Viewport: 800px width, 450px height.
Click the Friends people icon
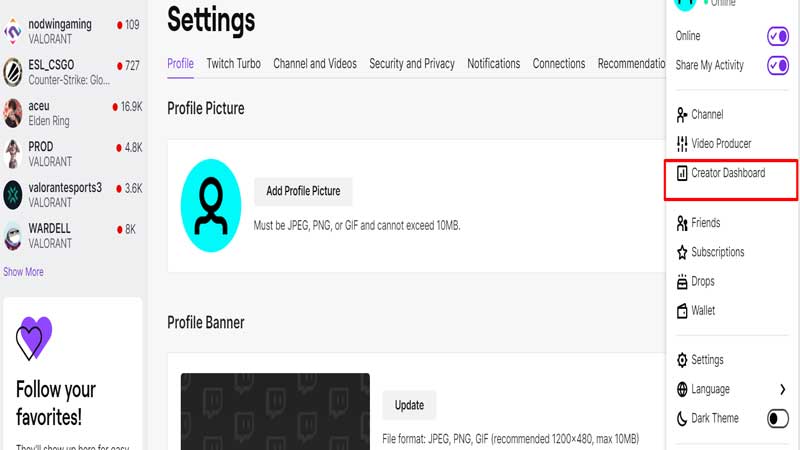[x=682, y=223]
